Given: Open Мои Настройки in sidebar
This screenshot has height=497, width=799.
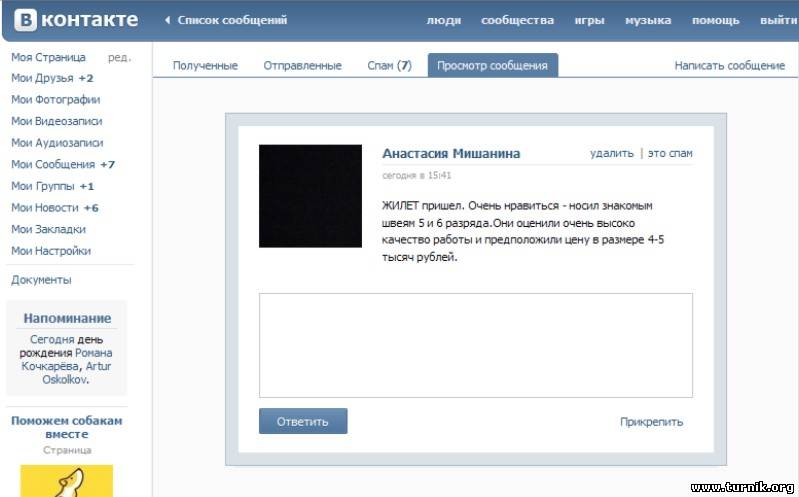Looking at the screenshot, I should pos(51,251).
